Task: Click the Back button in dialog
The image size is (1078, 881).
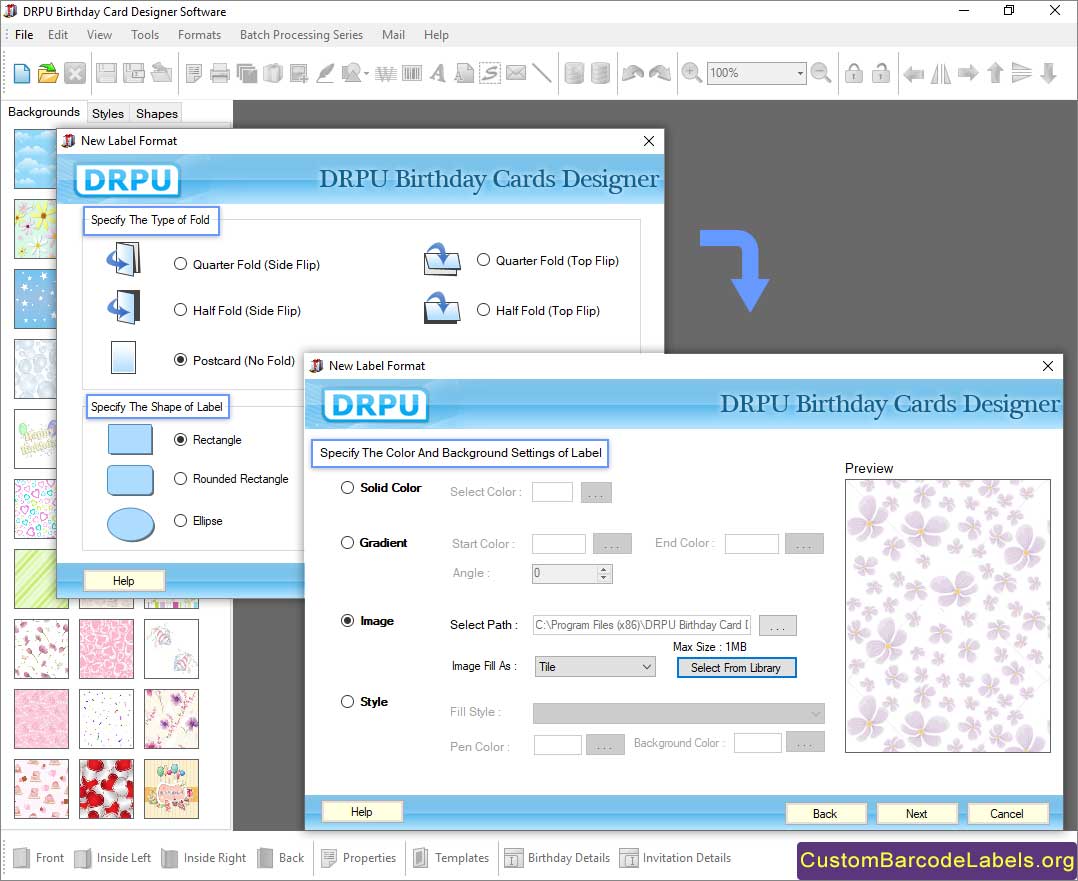Action: 825,814
